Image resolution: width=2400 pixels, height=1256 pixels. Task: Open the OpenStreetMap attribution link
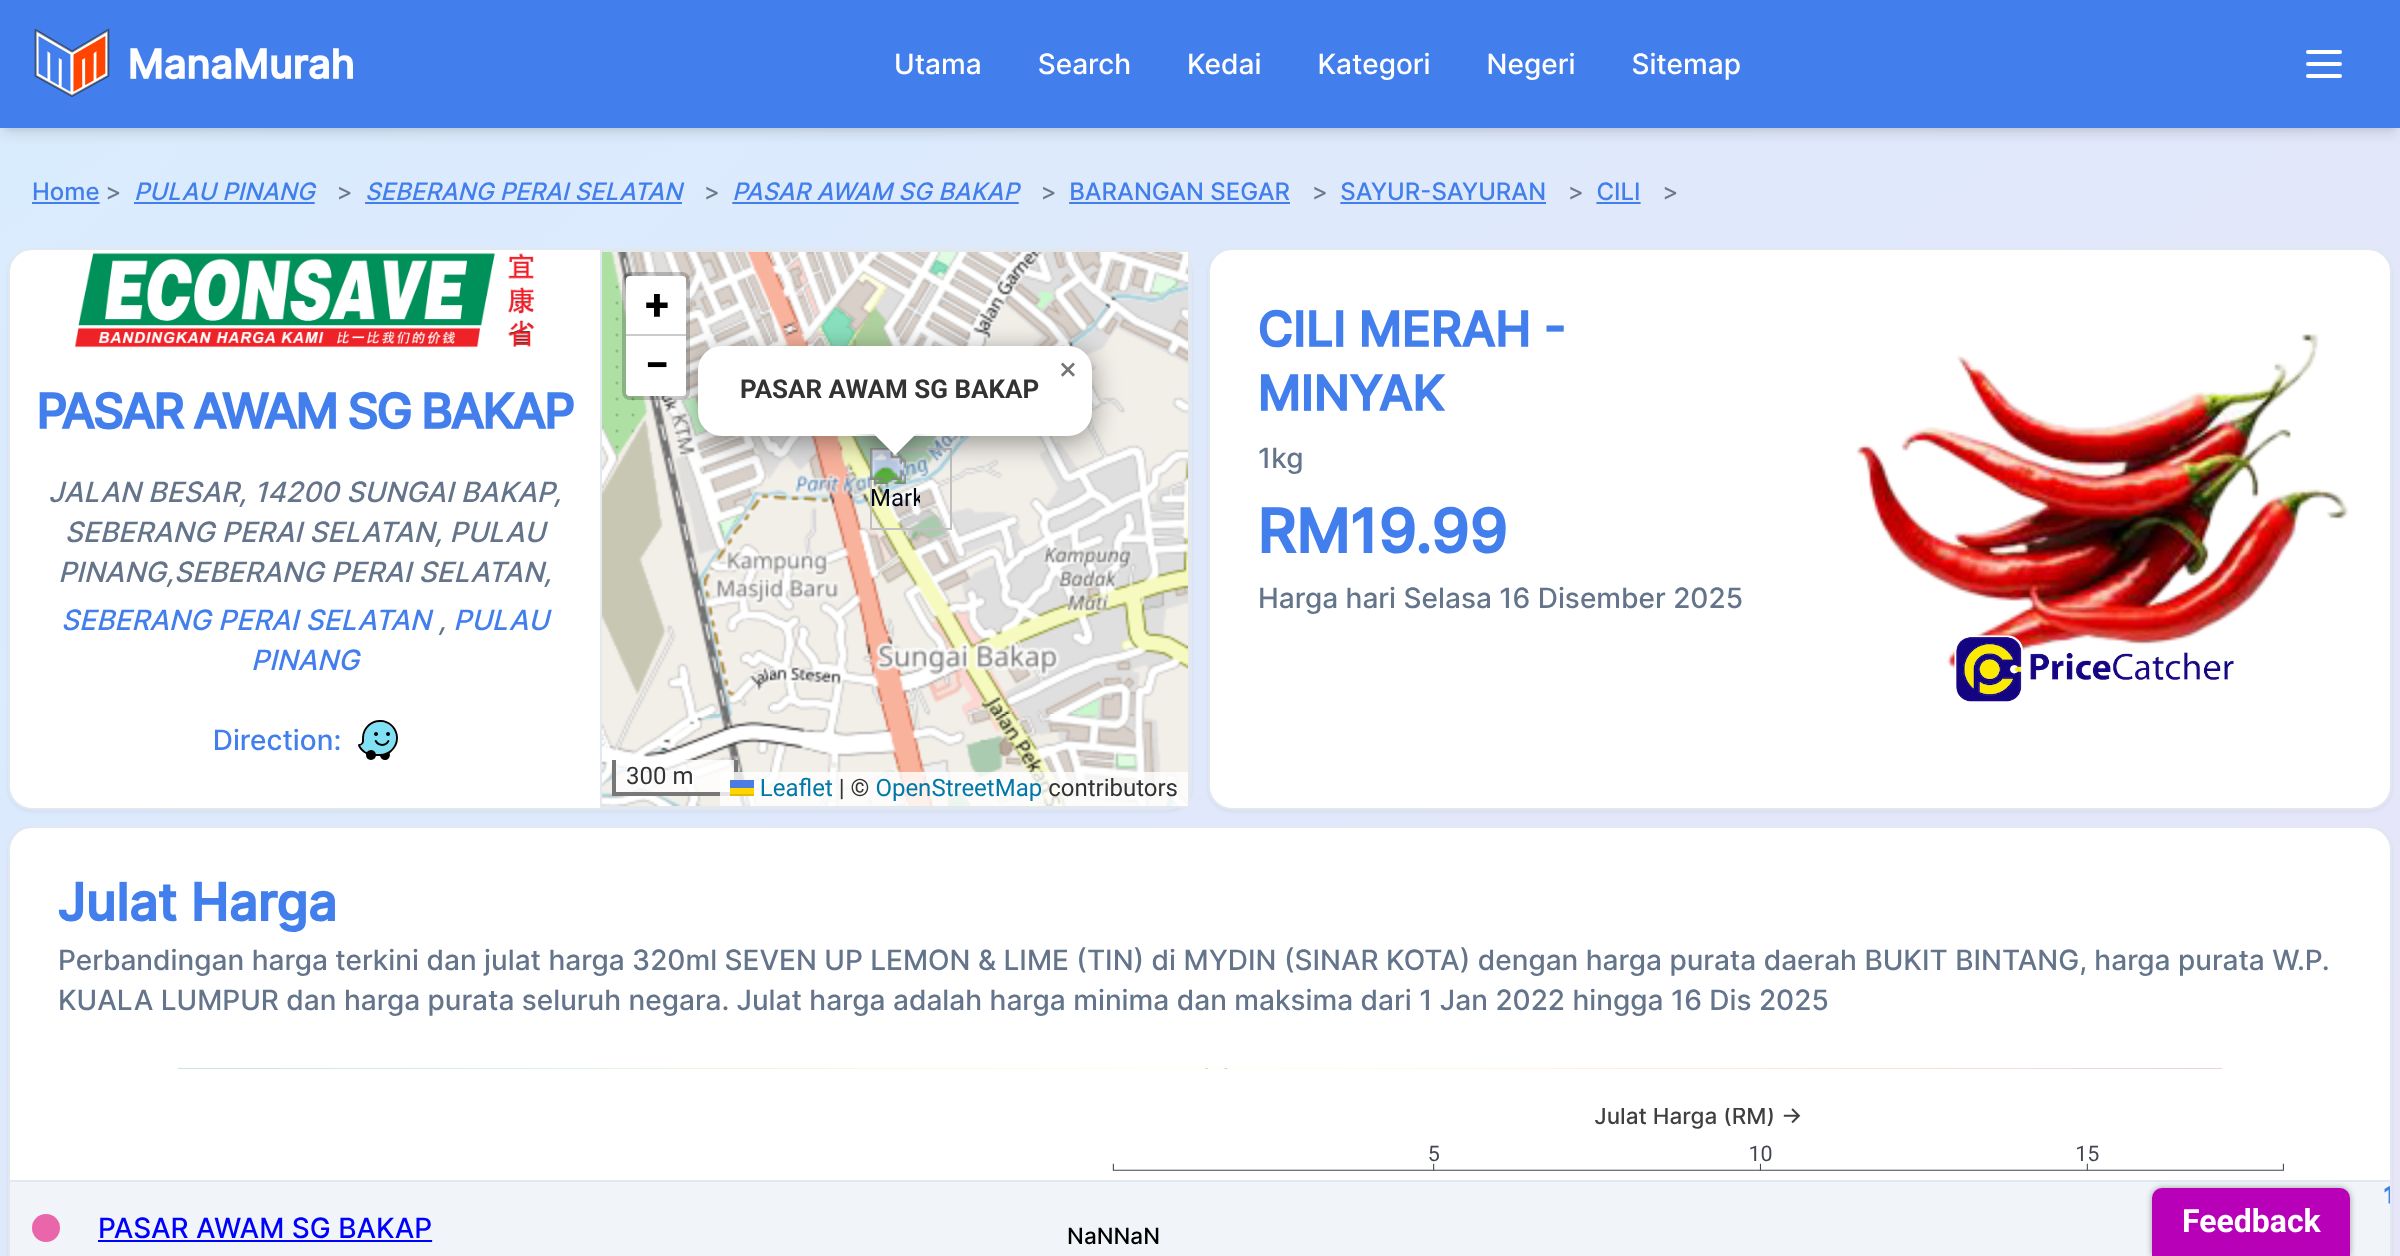click(x=957, y=788)
